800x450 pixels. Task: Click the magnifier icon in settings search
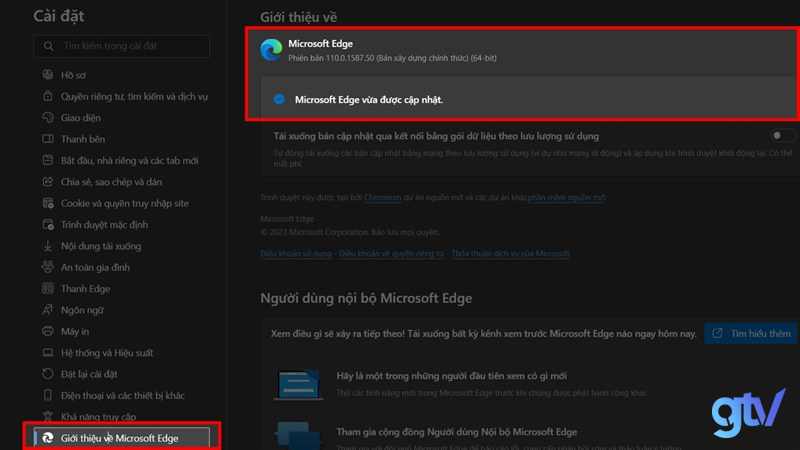pos(48,46)
